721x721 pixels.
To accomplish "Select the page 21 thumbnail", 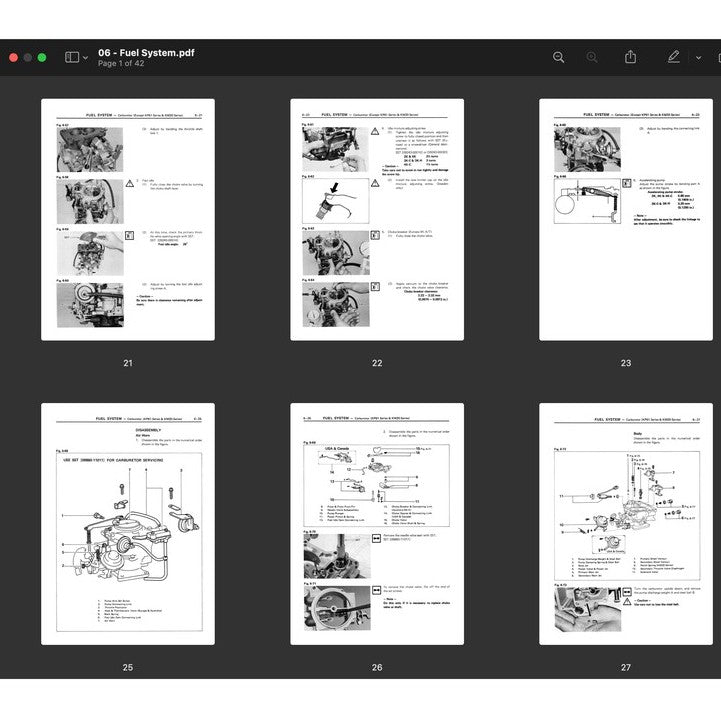I will [x=127, y=219].
